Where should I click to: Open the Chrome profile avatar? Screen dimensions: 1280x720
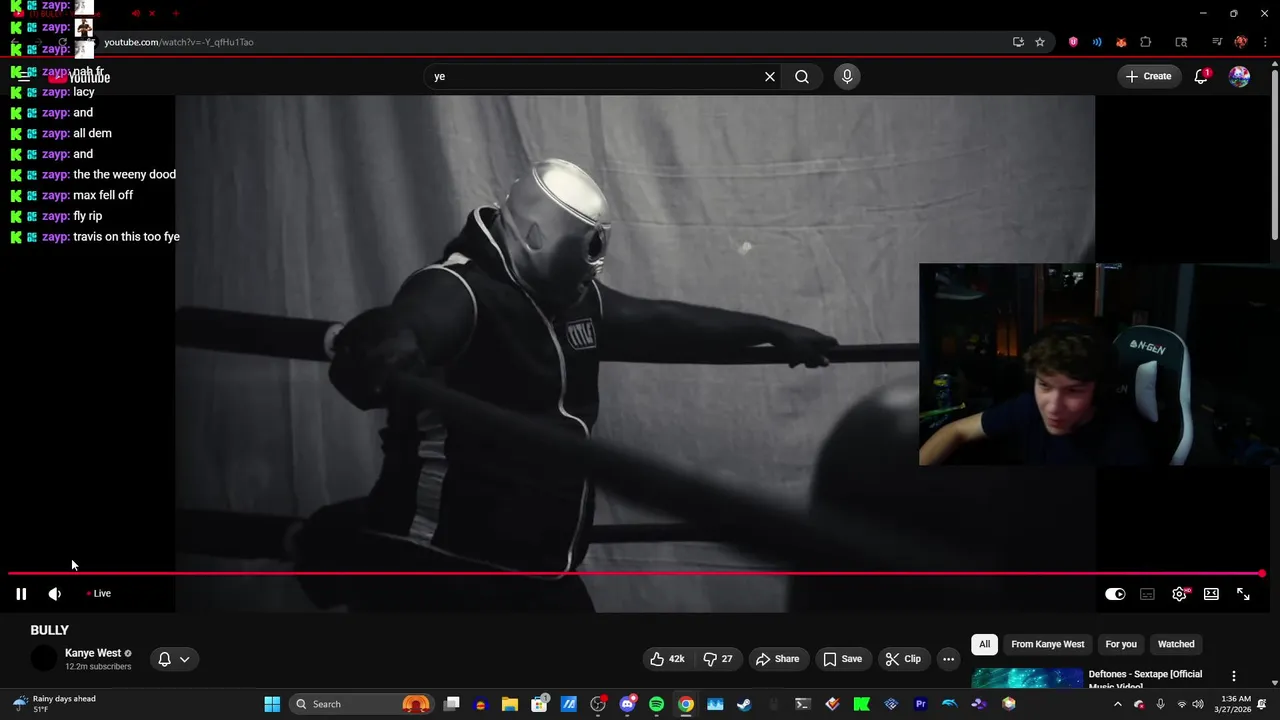(1241, 42)
